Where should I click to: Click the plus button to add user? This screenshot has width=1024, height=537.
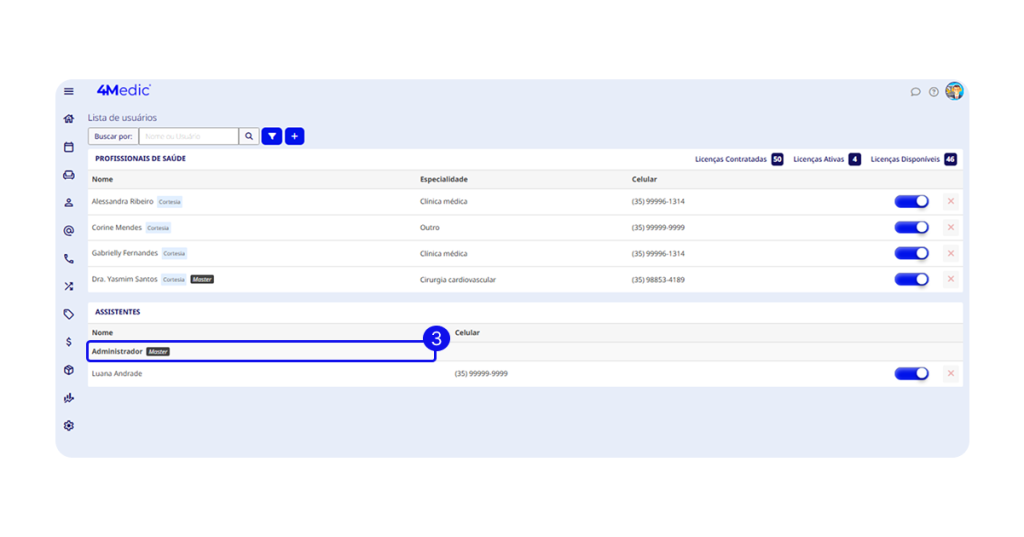click(294, 136)
